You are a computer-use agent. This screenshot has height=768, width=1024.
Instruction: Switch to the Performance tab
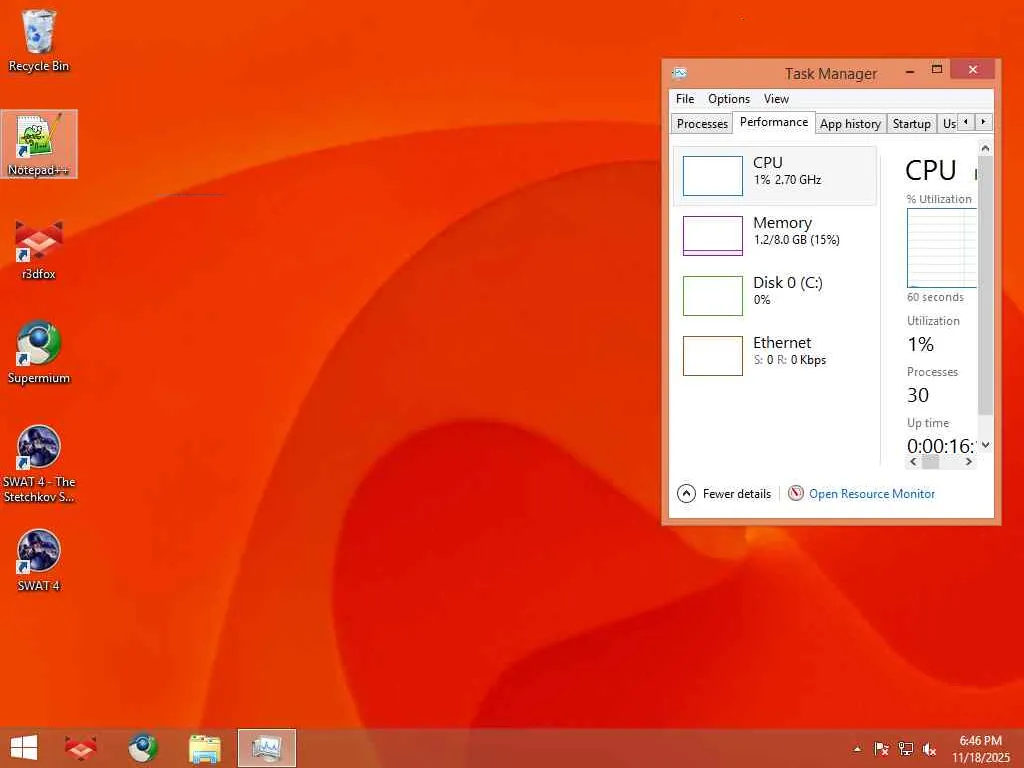coord(774,122)
